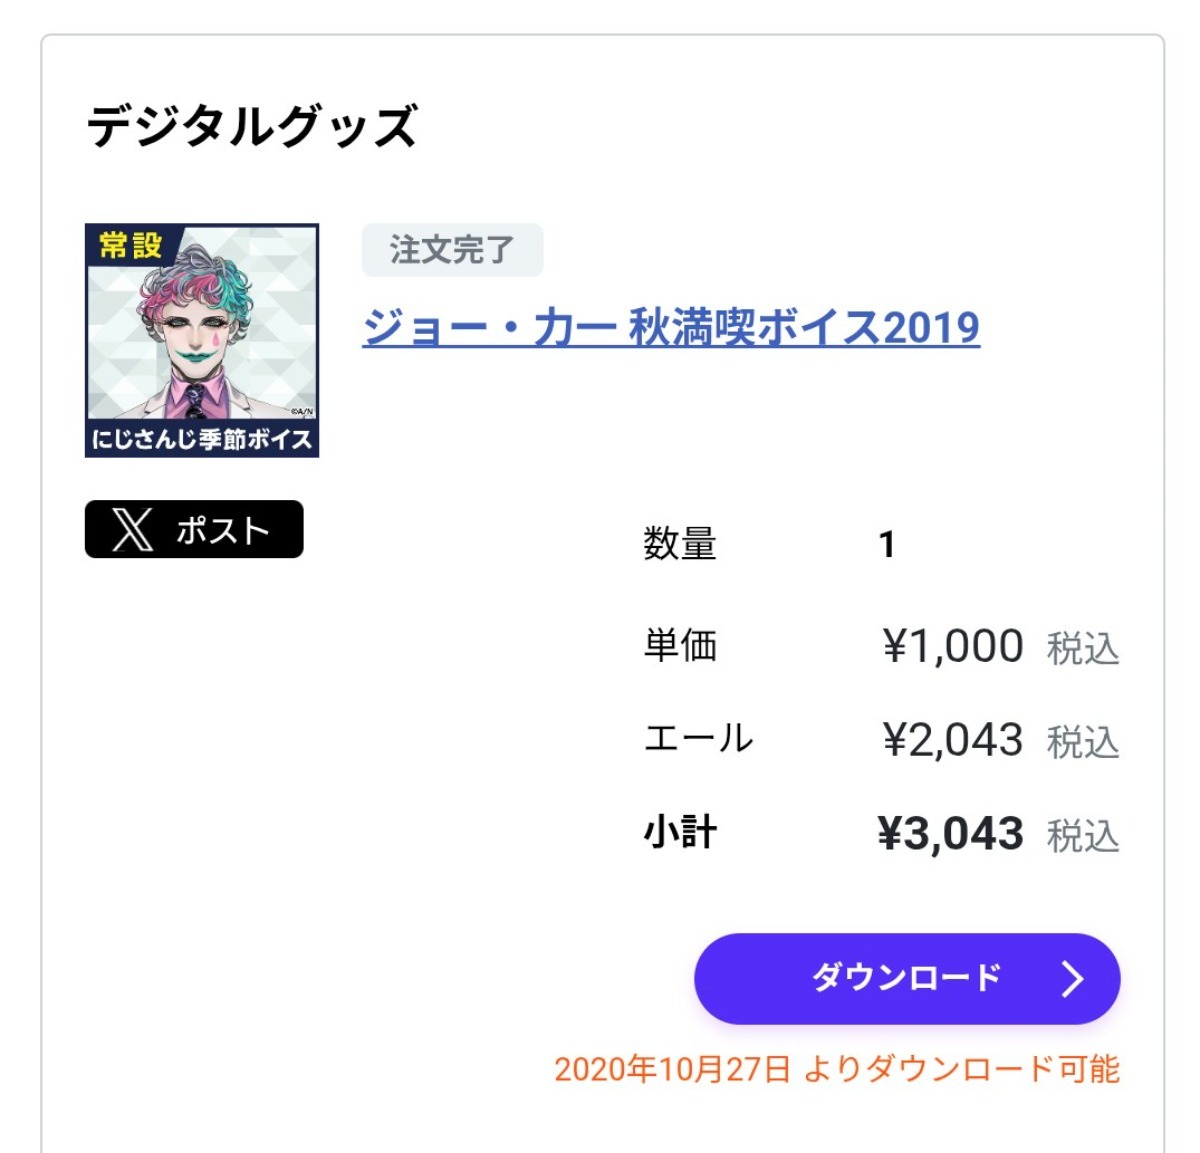
Task: Click the にじさんじ季節ボイス caption on the thumbnail
Action: (x=202, y=439)
